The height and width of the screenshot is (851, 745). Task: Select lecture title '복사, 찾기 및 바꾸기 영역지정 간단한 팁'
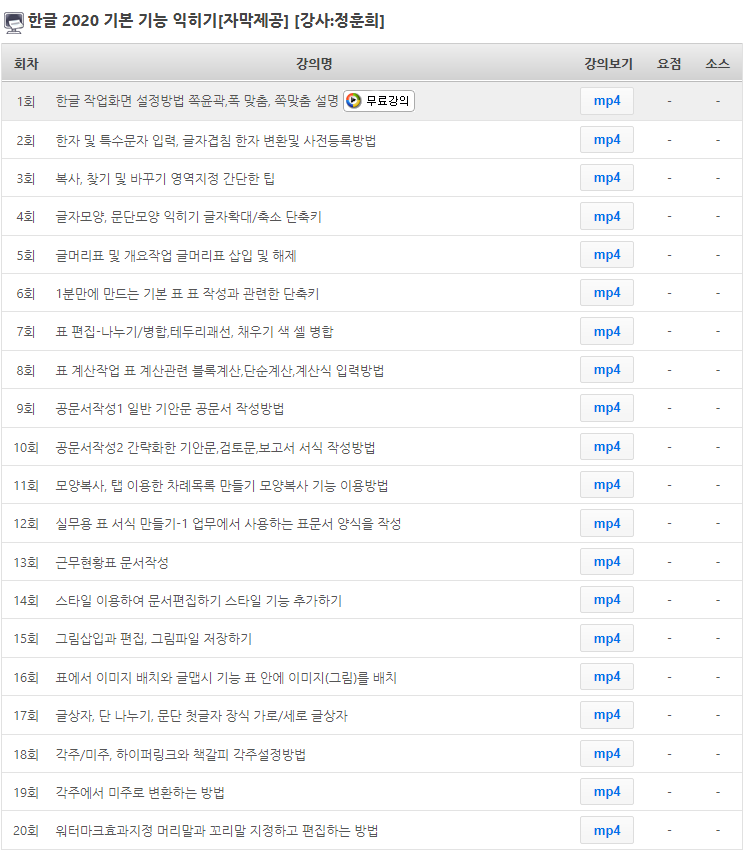pyautogui.click(x=165, y=179)
